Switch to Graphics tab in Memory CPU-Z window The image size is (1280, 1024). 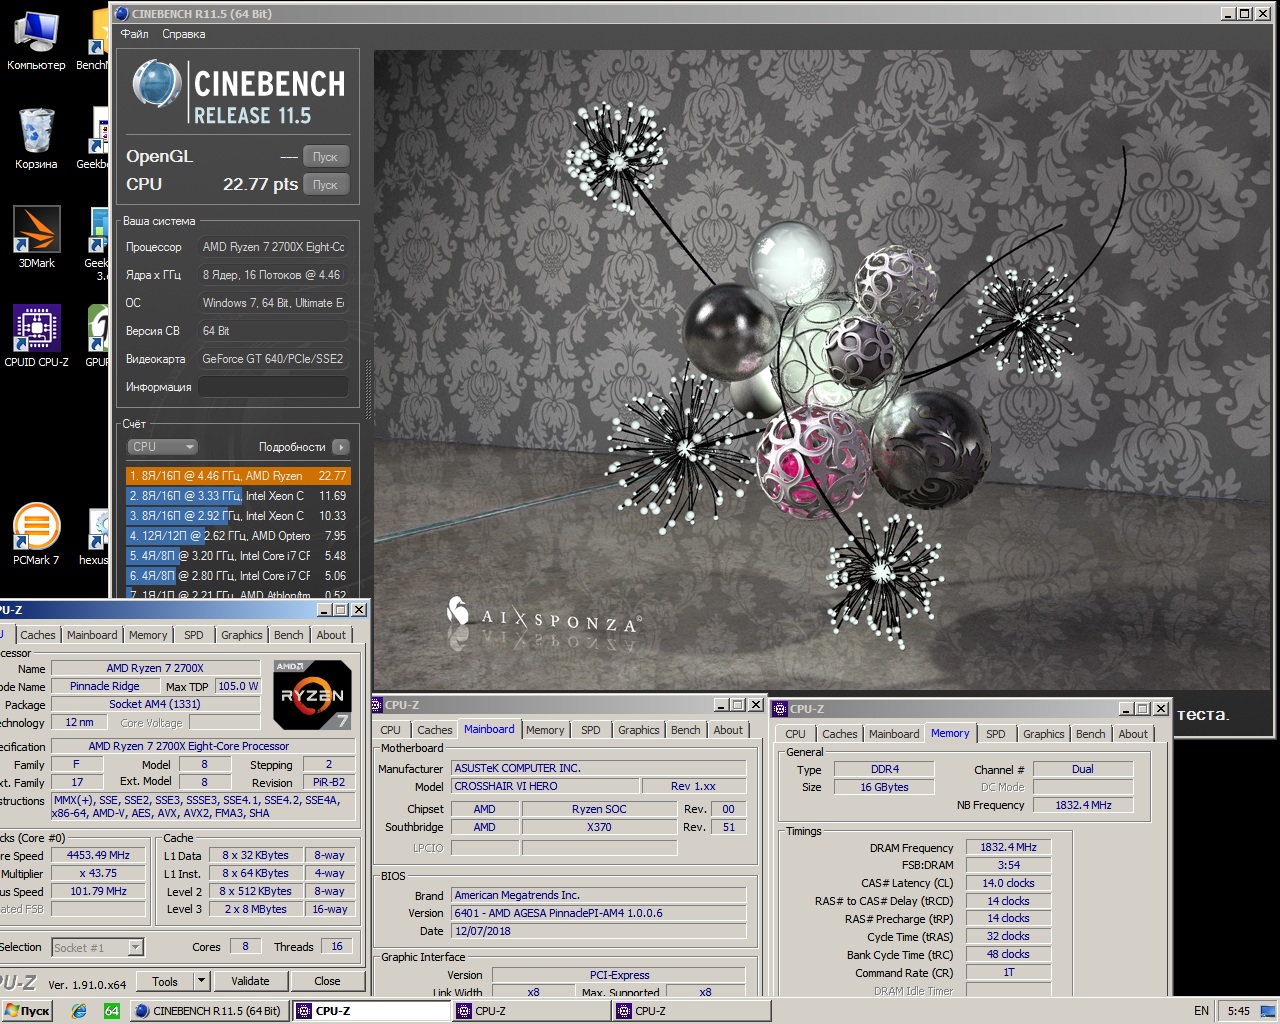(1043, 734)
